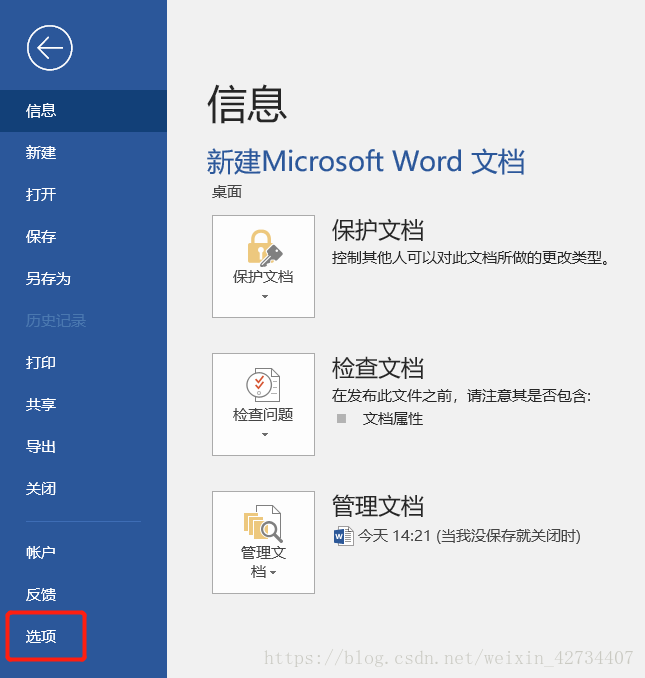Click the lock and key Protect Document icon
645x678 pixels.
coord(264,248)
